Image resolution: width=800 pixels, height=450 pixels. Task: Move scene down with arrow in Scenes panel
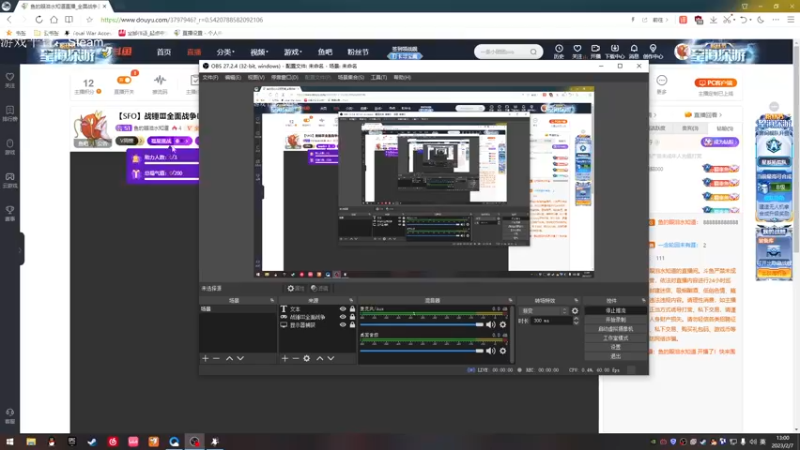coord(240,359)
